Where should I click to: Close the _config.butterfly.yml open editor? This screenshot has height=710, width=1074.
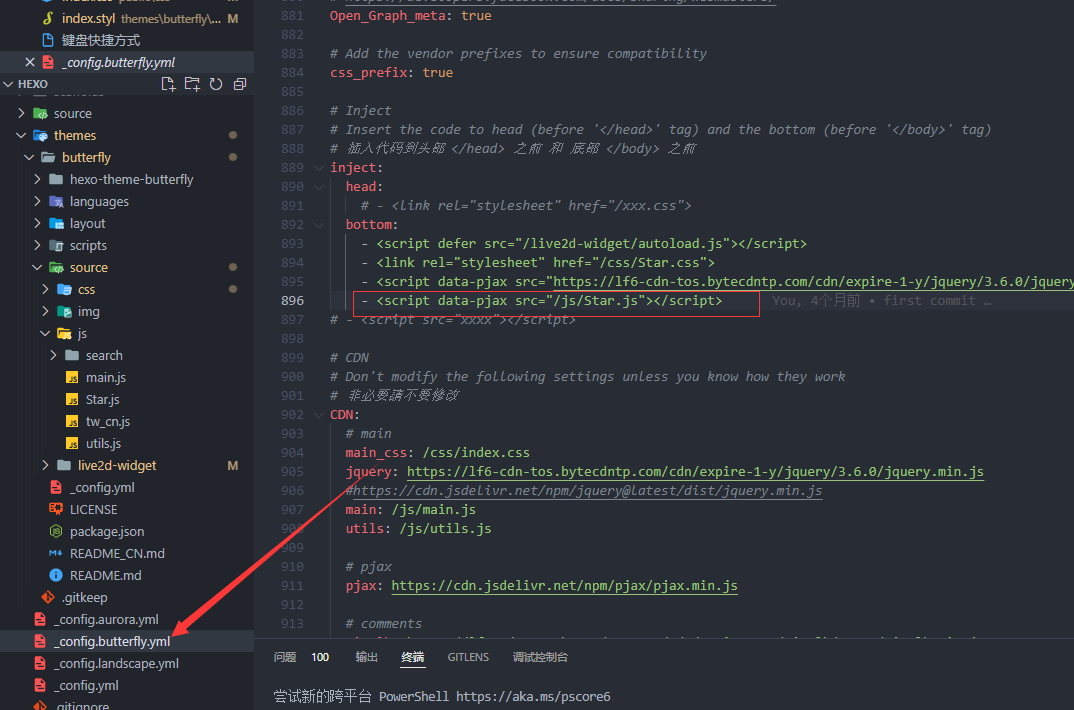click(29, 62)
